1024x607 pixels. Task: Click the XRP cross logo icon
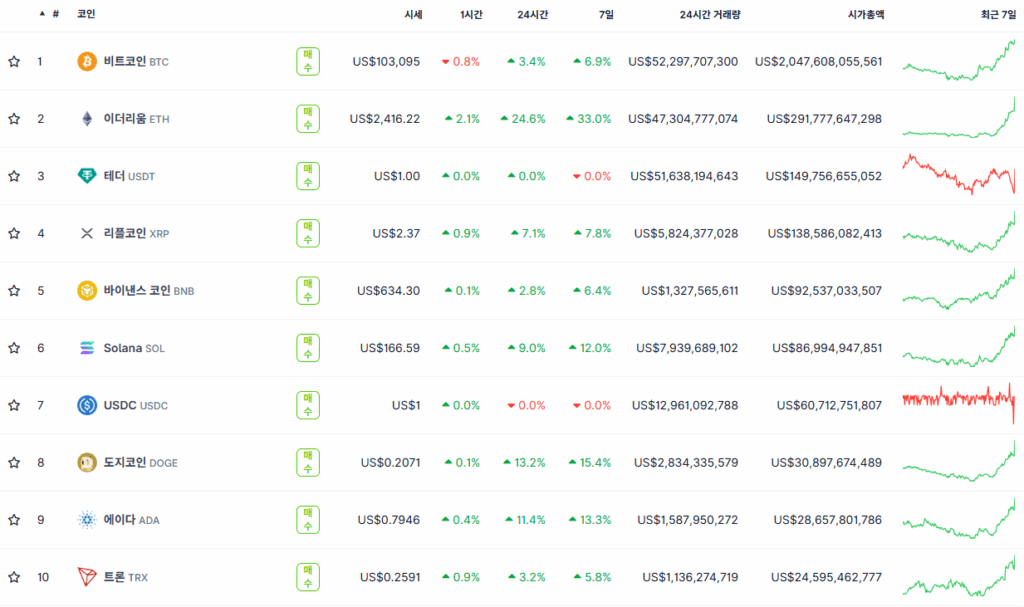(87, 233)
